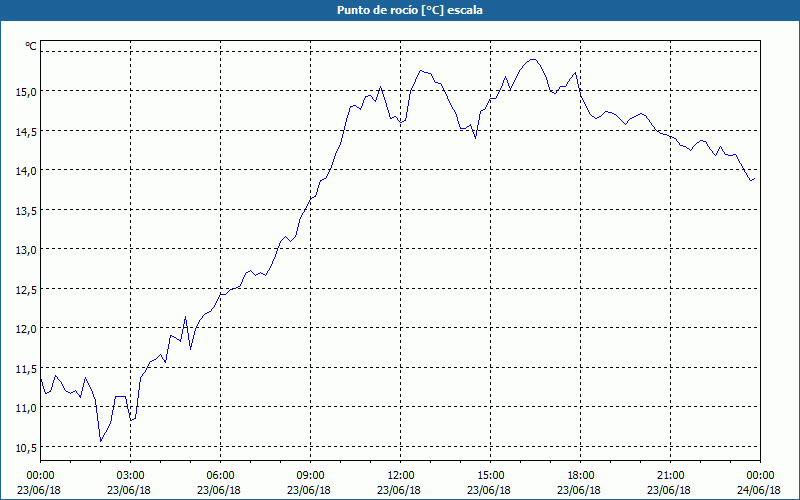Select the 23/06/18 date under 21:00
This screenshot has height=500, width=800.
669,490
